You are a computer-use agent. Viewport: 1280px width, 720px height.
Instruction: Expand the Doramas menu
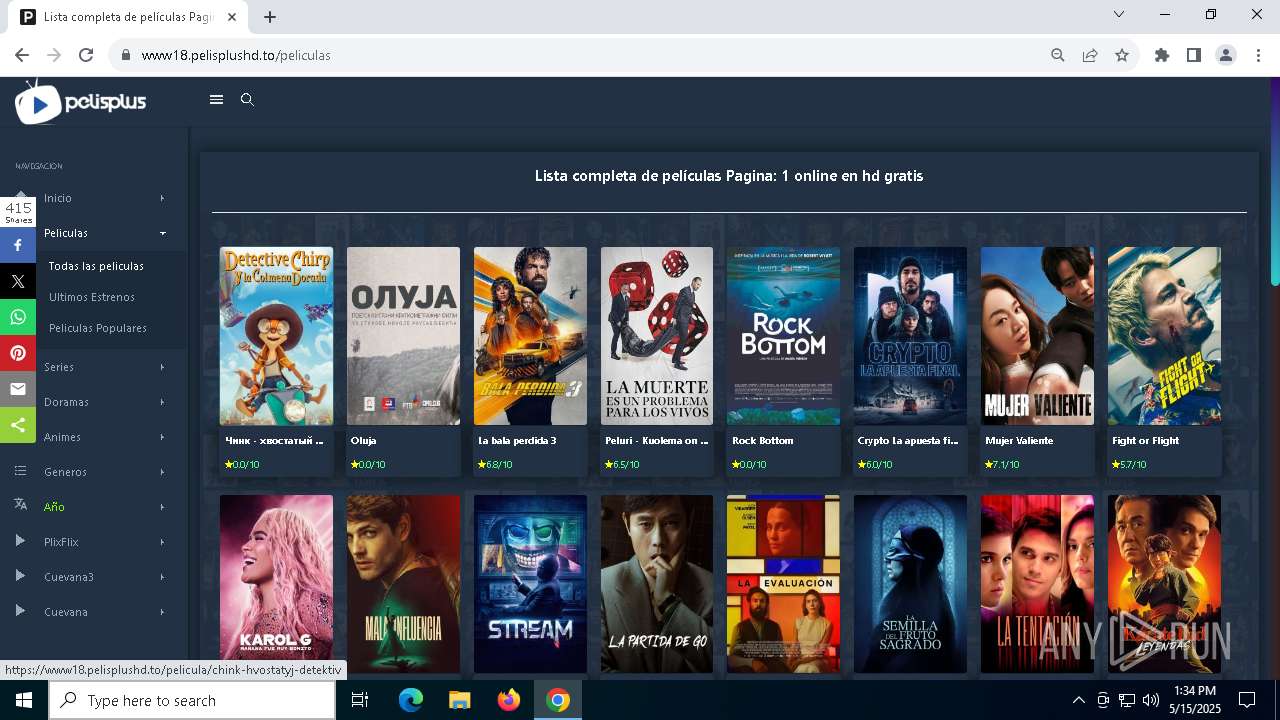coord(94,402)
